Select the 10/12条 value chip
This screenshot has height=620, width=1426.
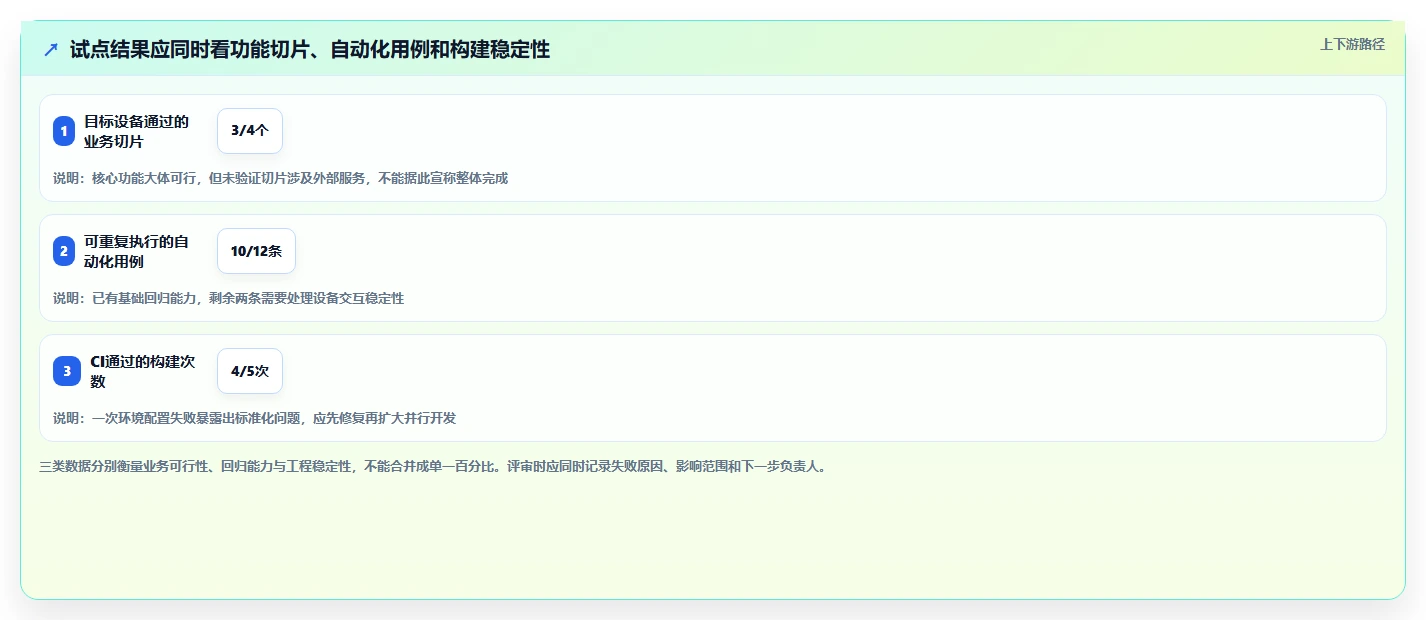point(256,251)
